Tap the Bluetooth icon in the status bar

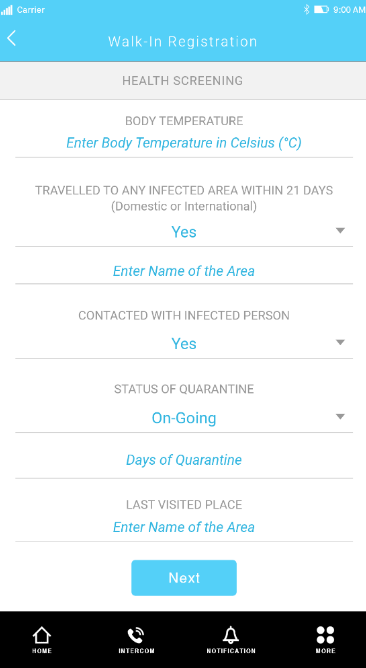306,9
